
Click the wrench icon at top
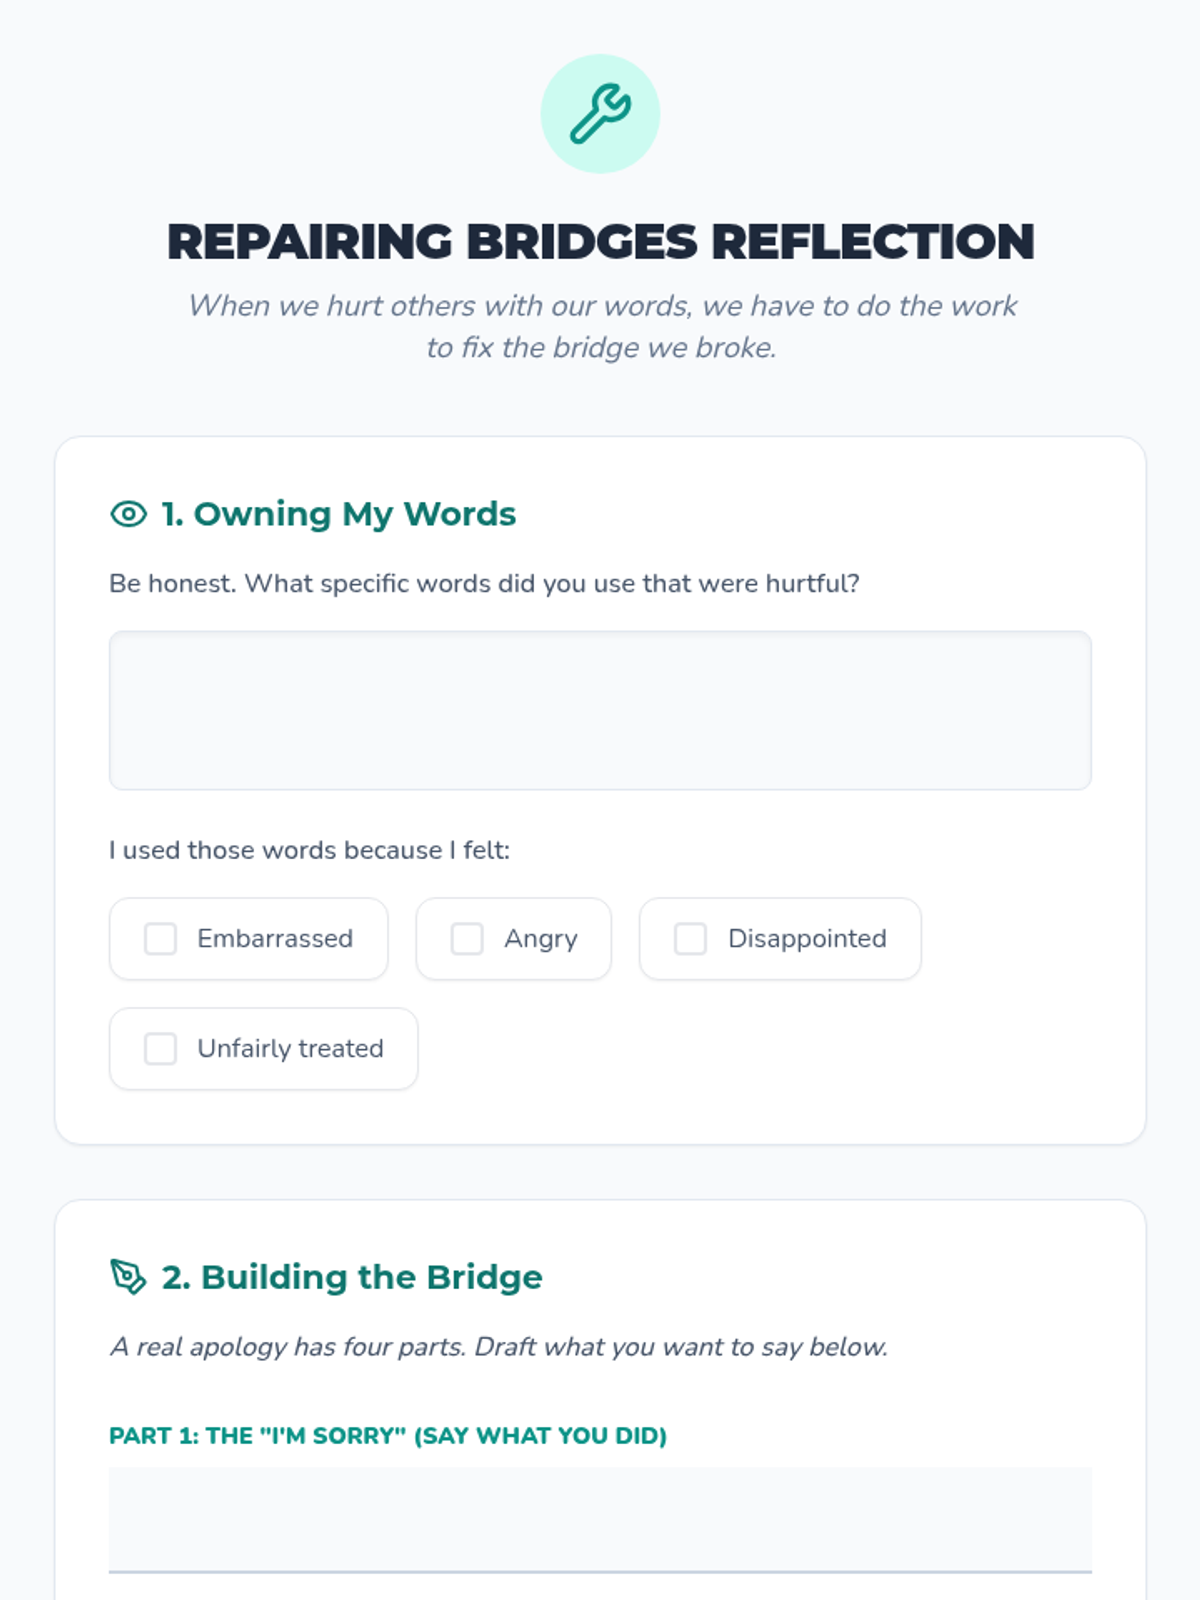[600, 113]
